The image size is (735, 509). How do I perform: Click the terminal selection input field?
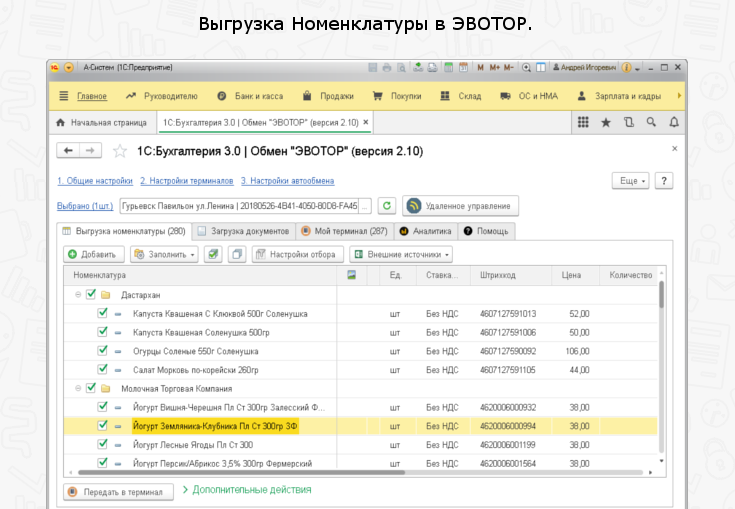point(238,206)
